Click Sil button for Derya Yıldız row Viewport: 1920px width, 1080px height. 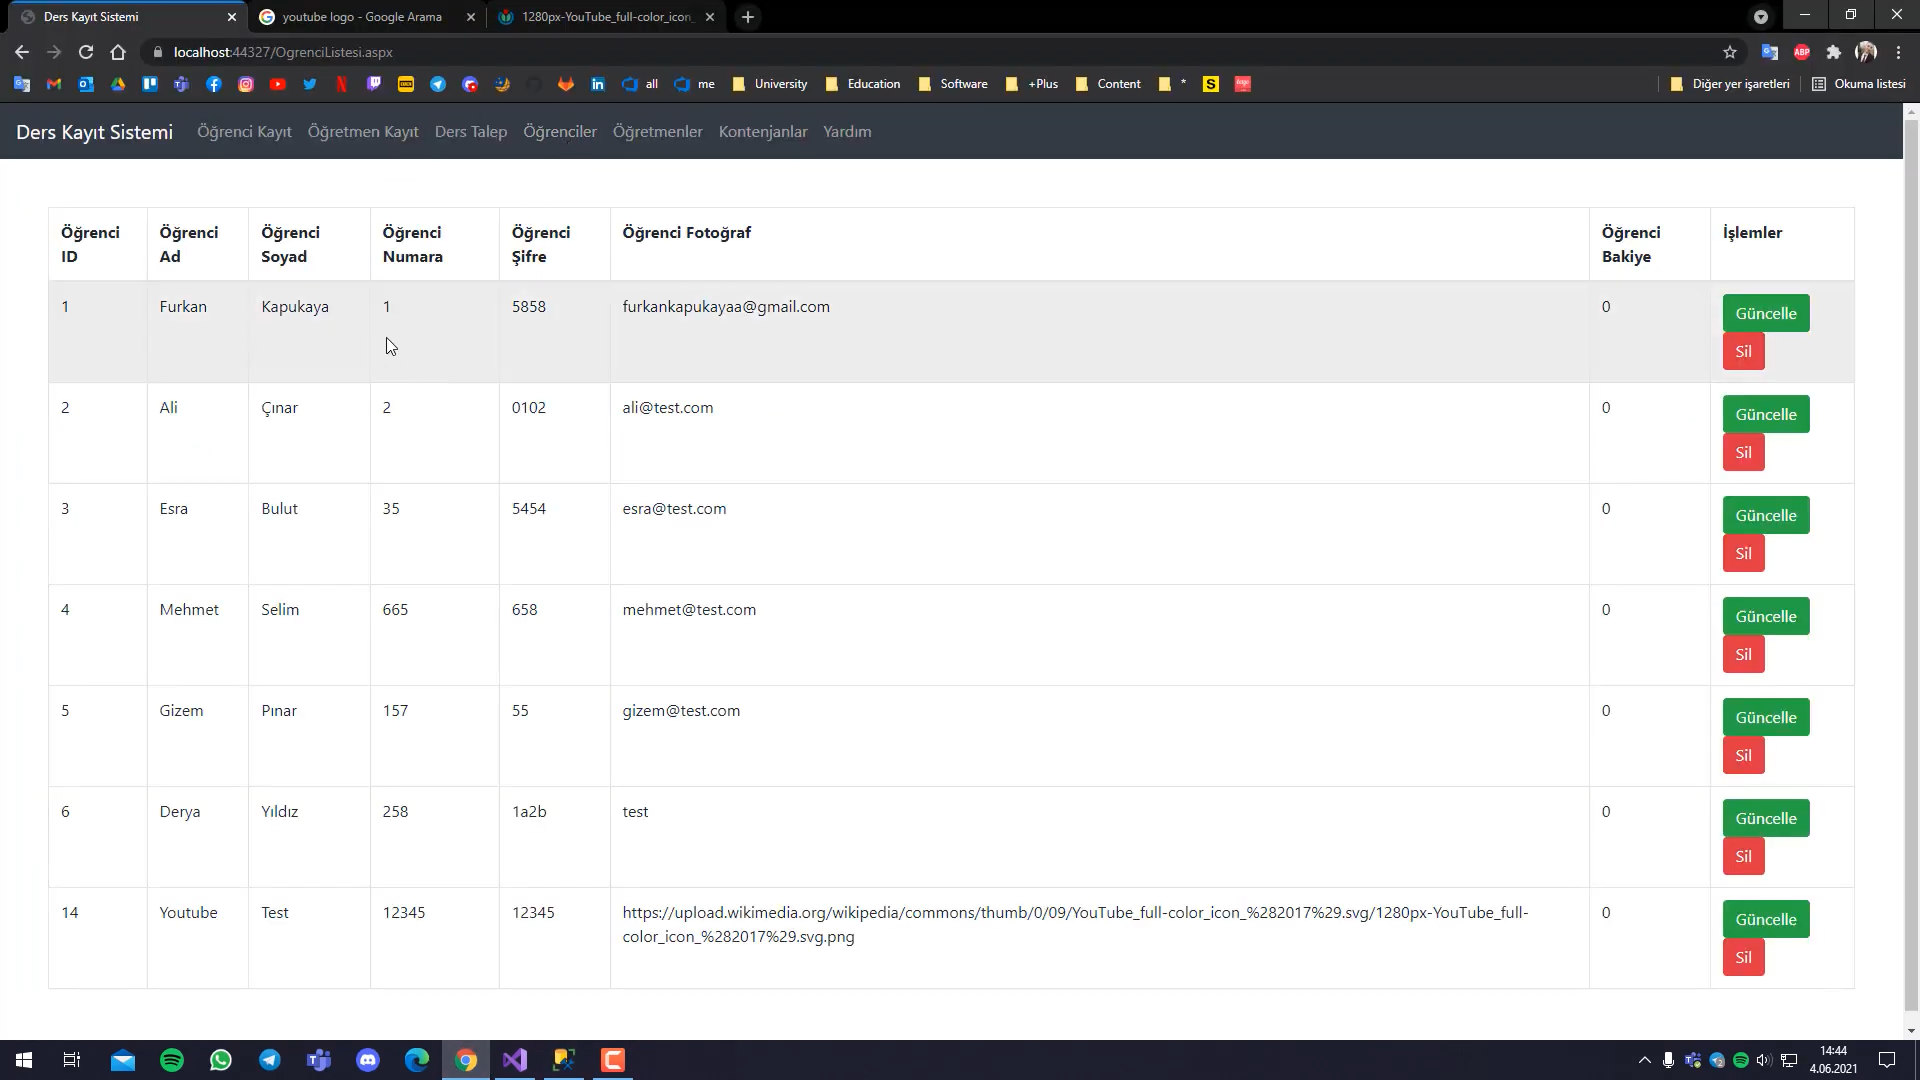tap(1743, 856)
